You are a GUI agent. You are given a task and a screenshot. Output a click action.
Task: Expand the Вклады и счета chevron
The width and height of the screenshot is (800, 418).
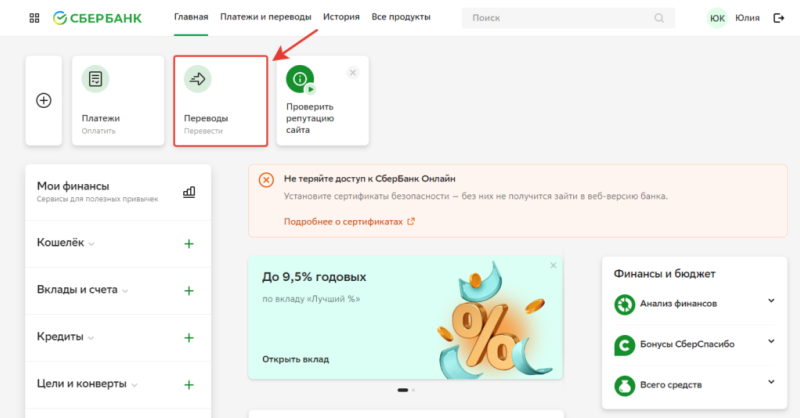coord(125,291)
